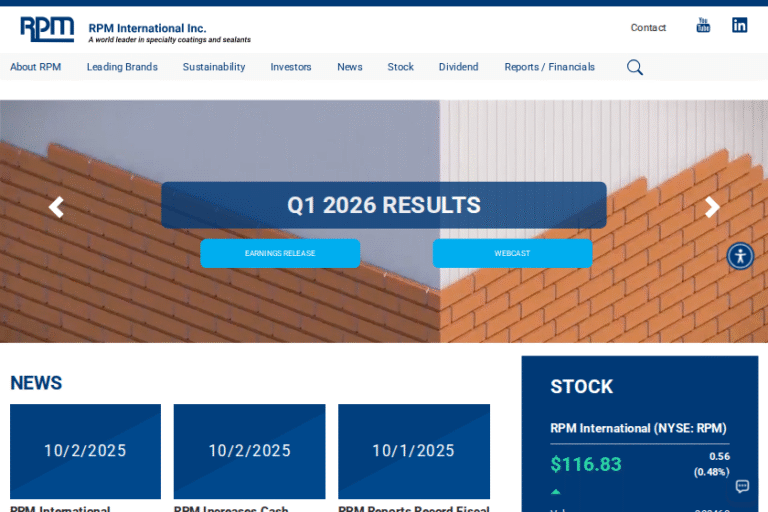Screen dimensions: 768x512
Task: Open the About RPM menu
Action: (x=36, y=67)
